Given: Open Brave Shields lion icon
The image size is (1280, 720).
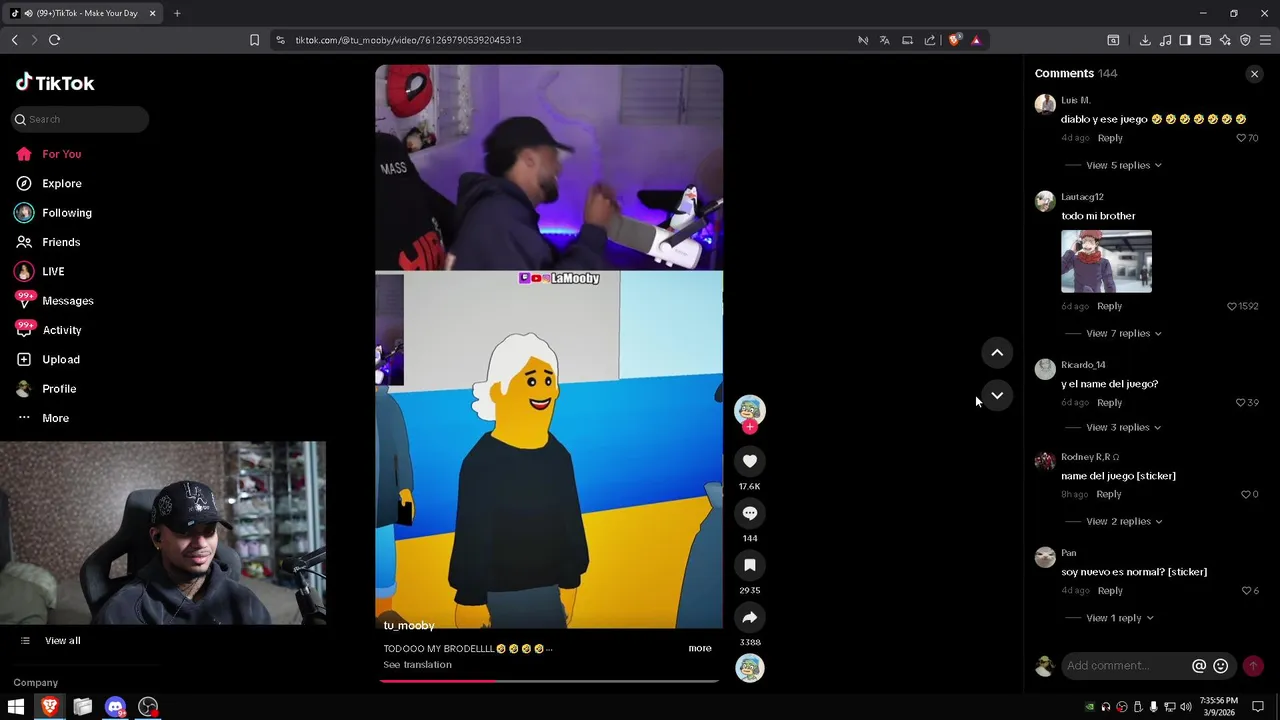Looking at the screenshot, I should tap(954, 40).
